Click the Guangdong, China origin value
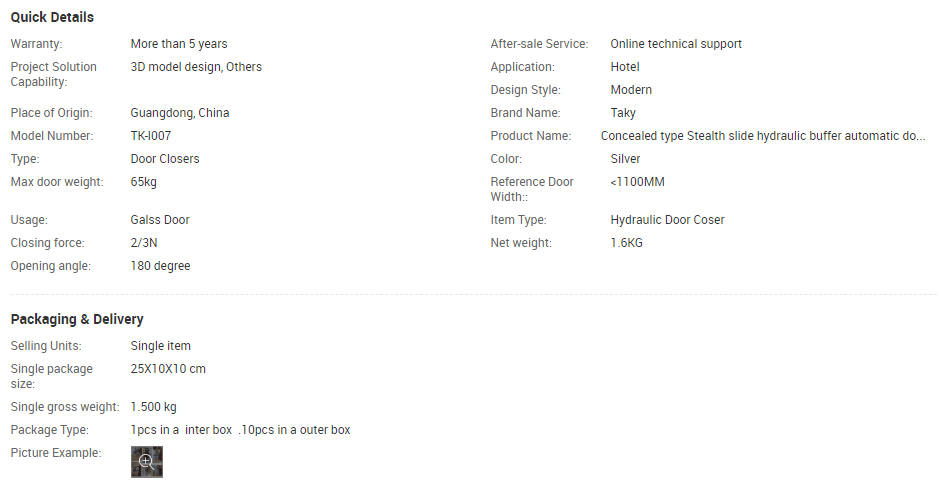 click(180, 113)
